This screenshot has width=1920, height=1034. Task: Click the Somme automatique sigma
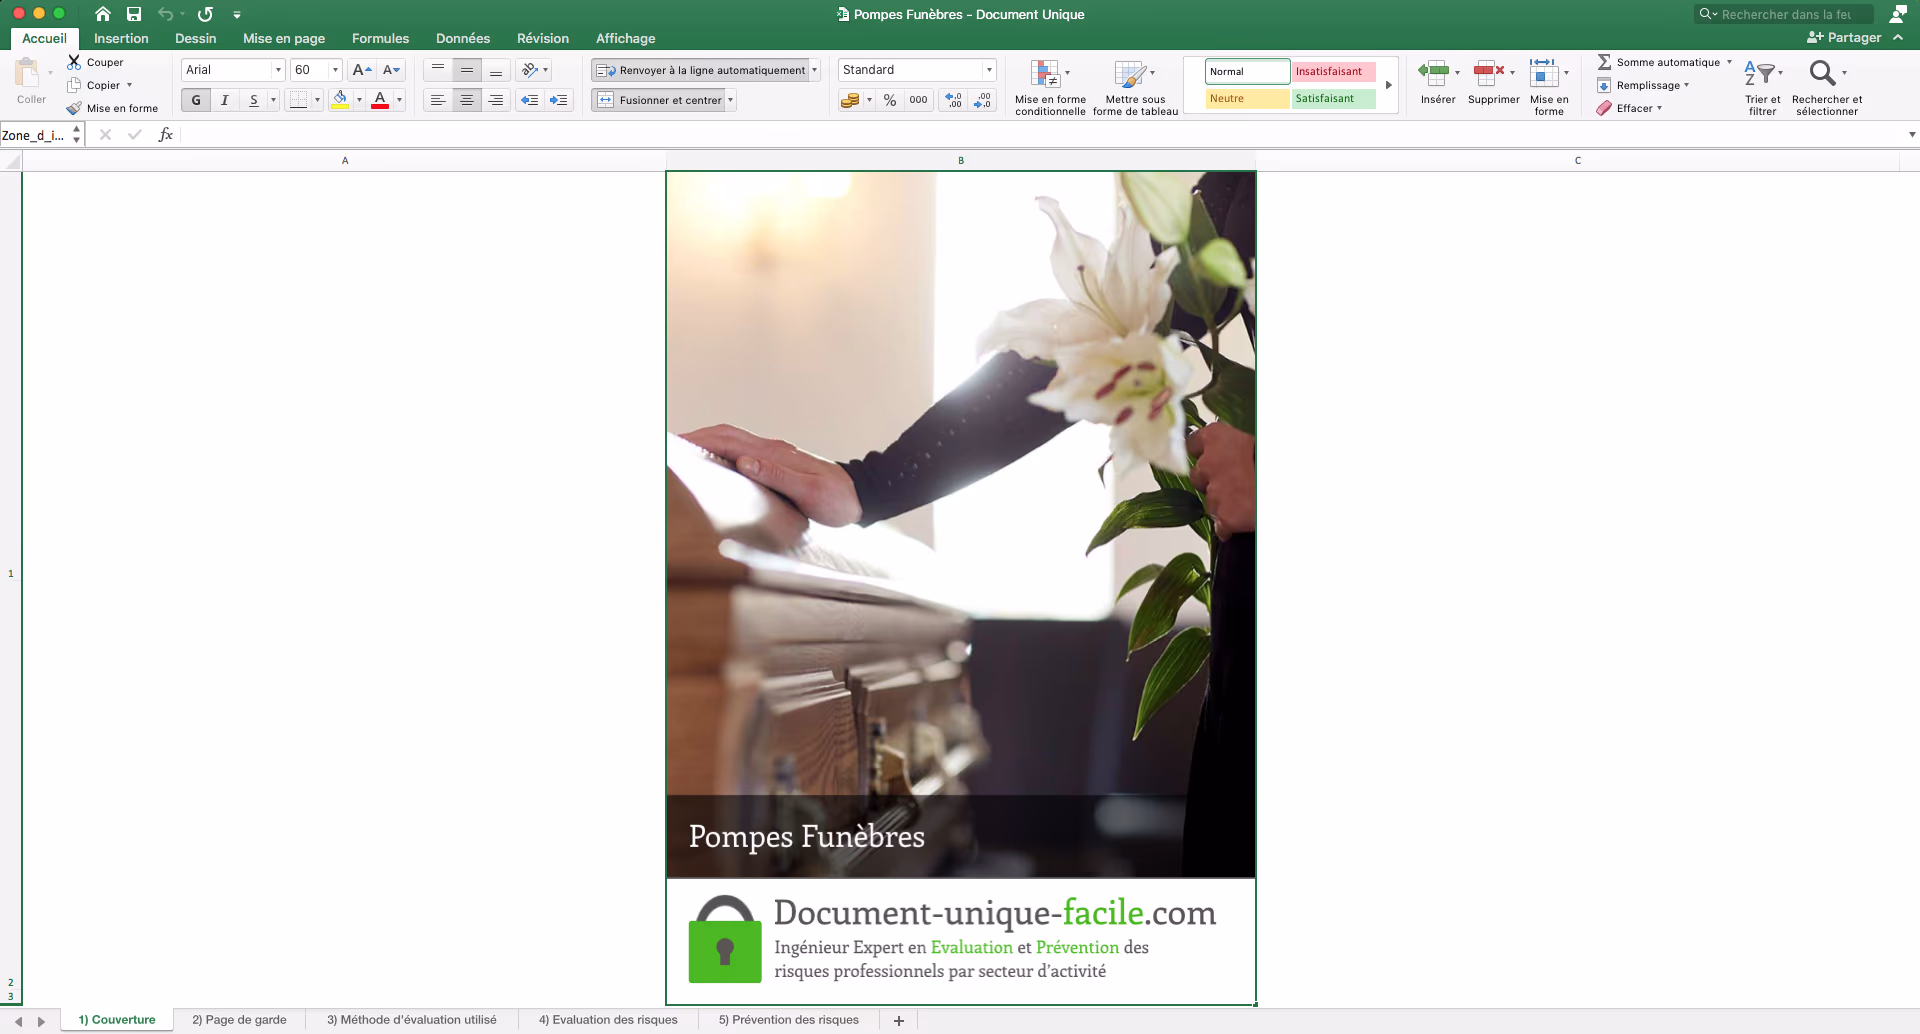(1604, 62)
